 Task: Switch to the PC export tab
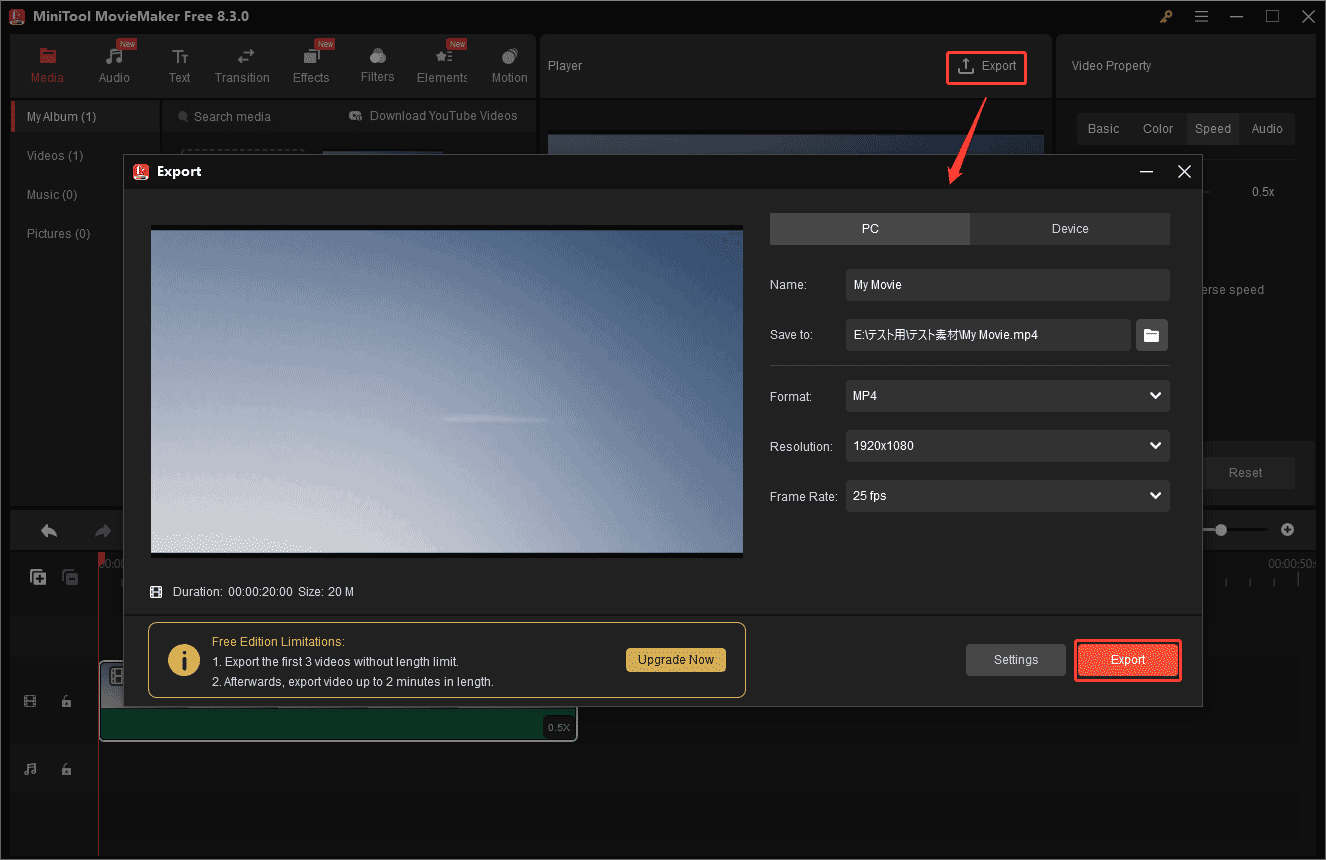870,229
